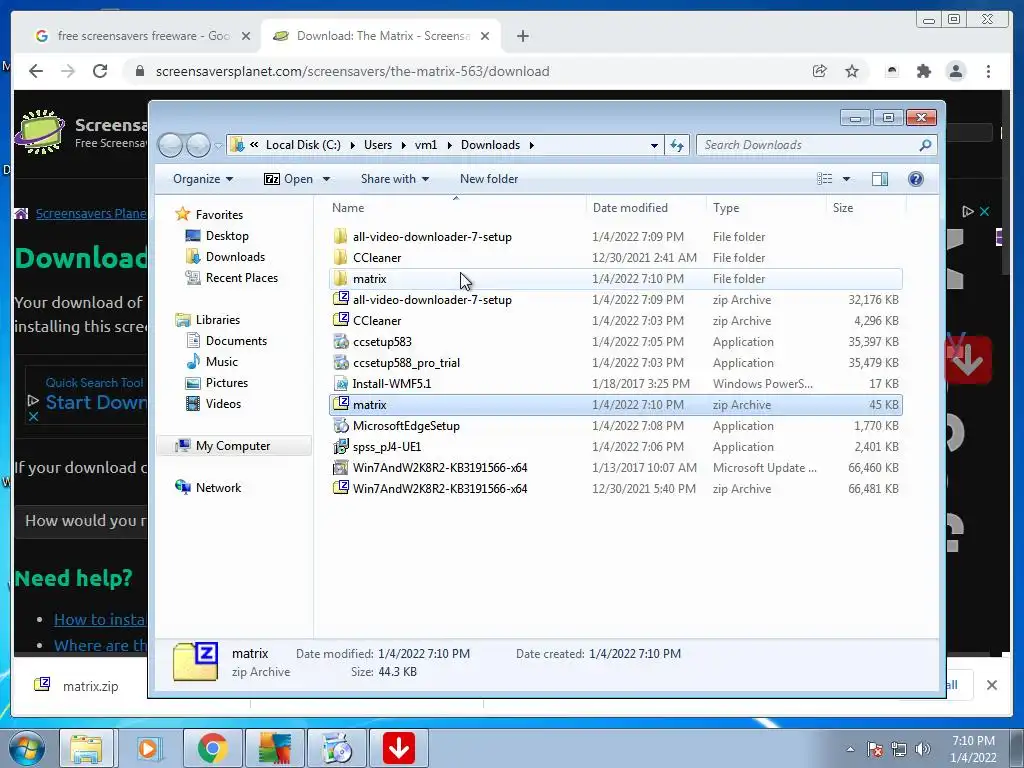
Task: Open the volume speaker tray icon
Action: [922, 749]
